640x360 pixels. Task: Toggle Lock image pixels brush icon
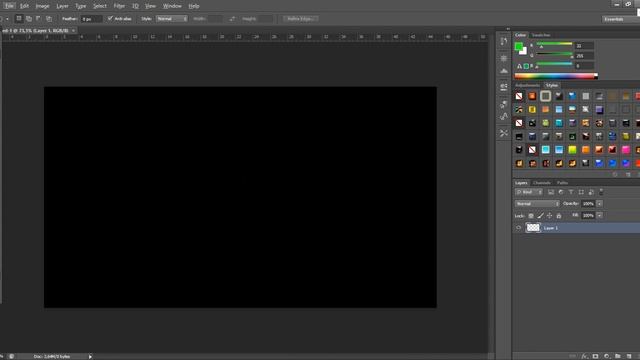(540, 216)
